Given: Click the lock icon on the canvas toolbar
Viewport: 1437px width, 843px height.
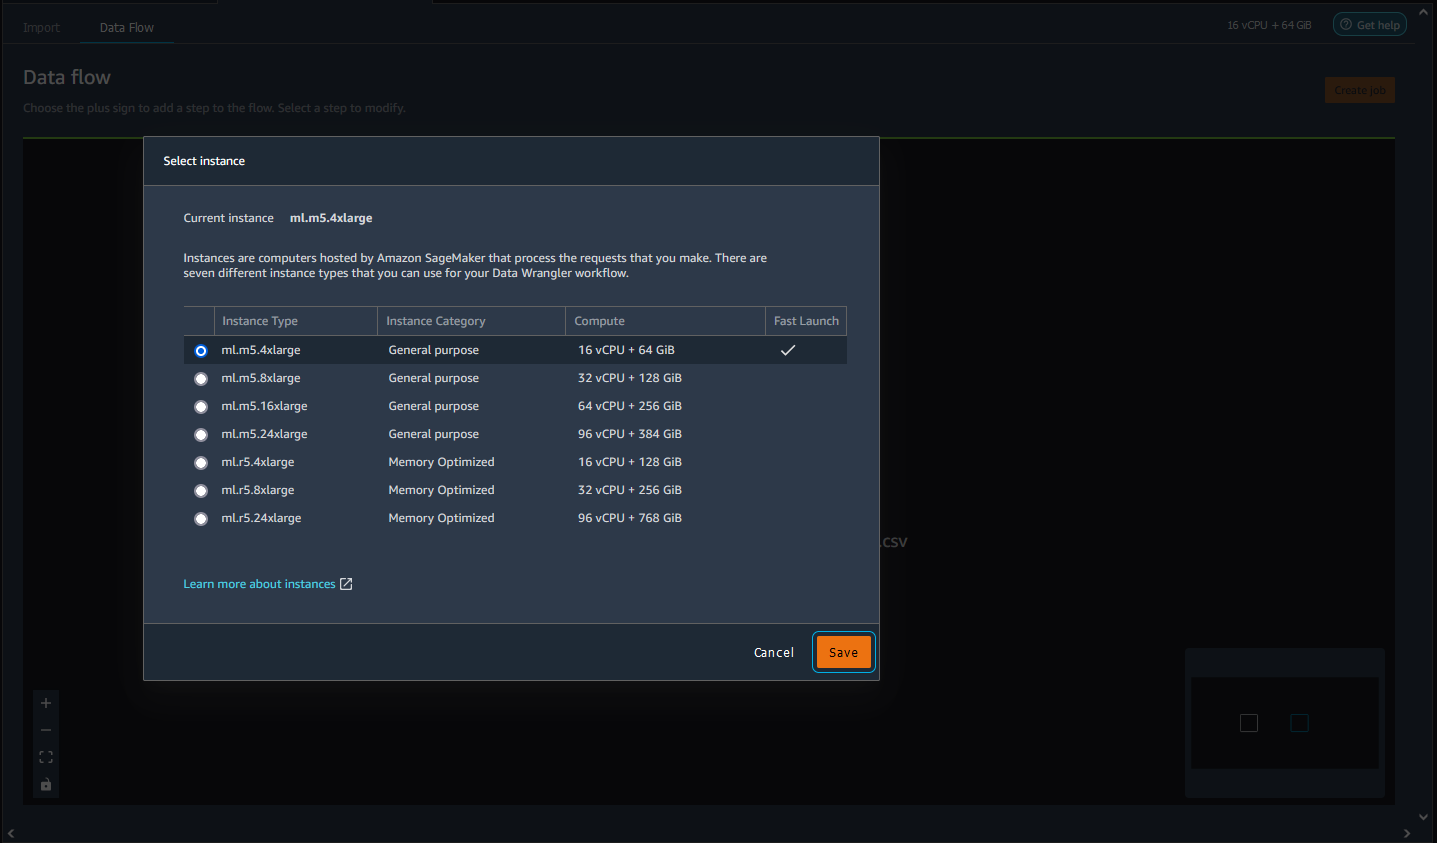Looking at the screenshot, I should 45,785.
